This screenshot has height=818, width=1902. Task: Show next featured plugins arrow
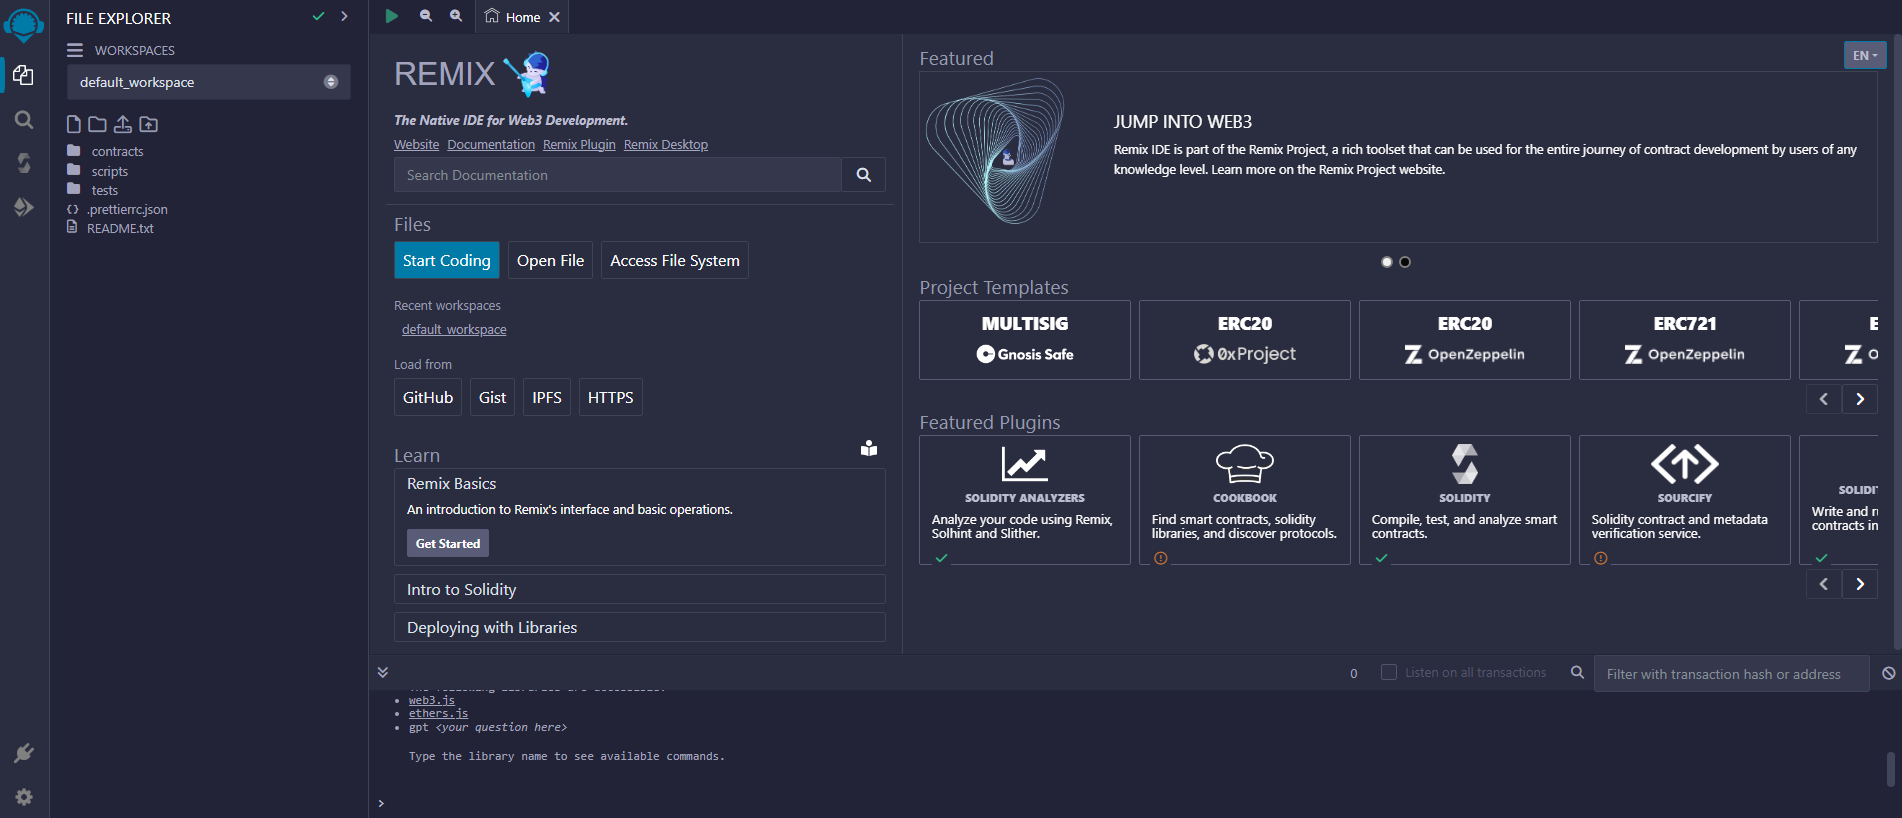1860,584
